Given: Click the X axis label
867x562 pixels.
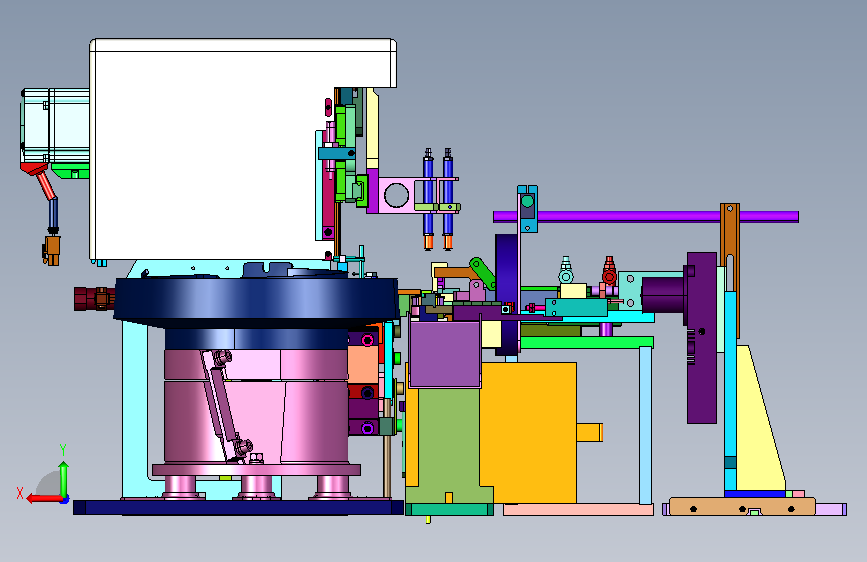Looking at the screenshot, I should point(20,493).
